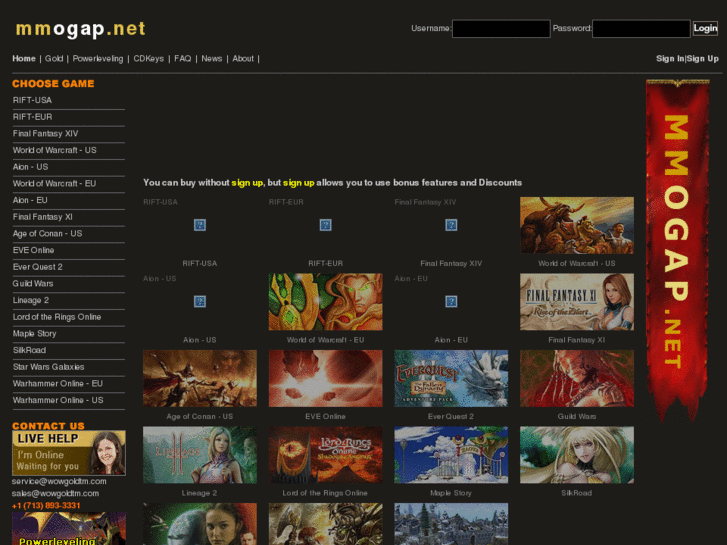
Task: Click the Live Help online banner
Action: [69, 453]
